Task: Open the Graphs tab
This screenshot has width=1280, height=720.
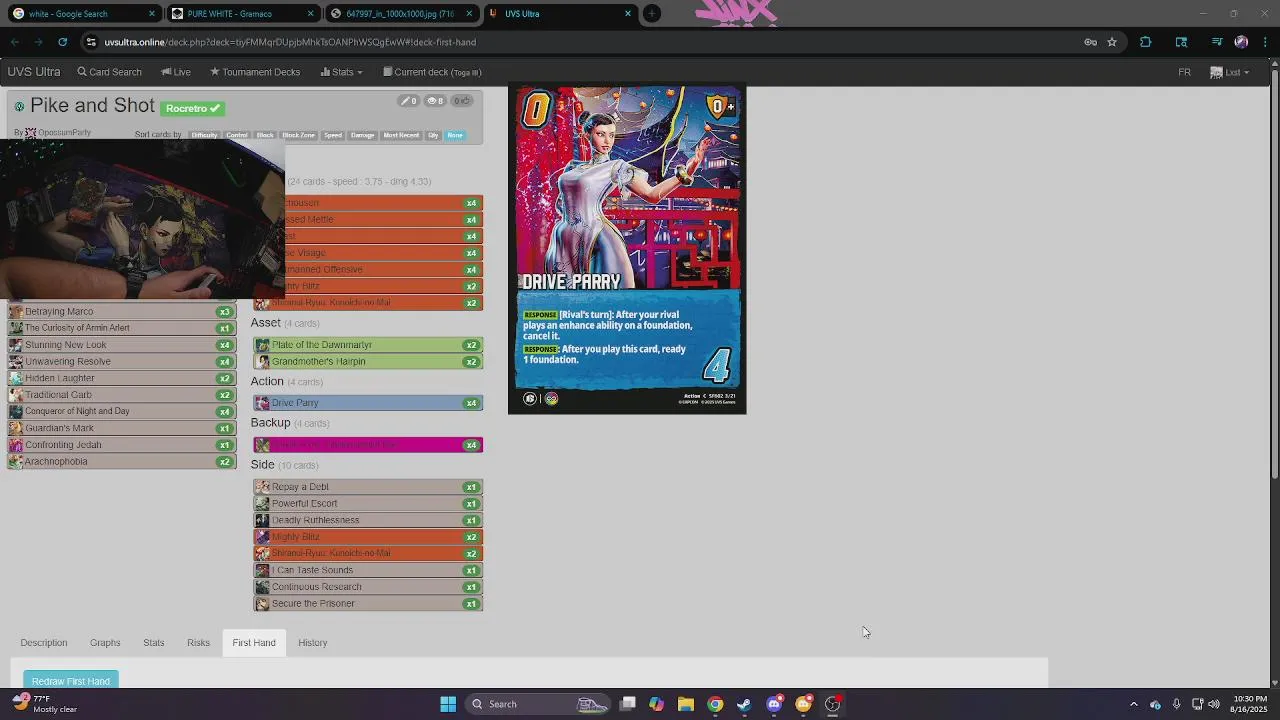Action: pos(105,643)
